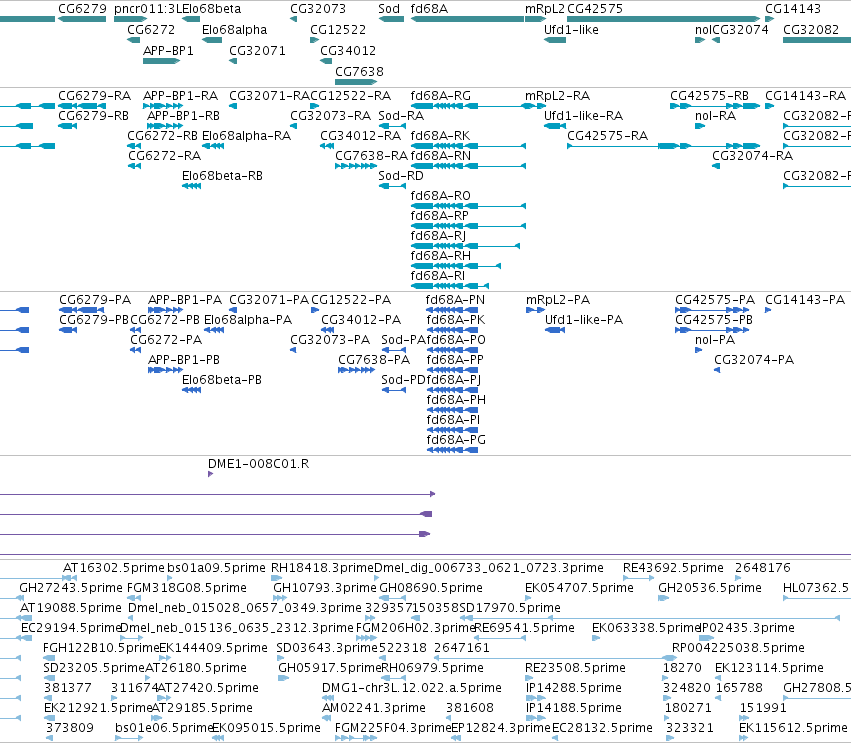851x743 pixels.
Task: Select transcript CG32074-RA
Action: [x=752, y=156]
